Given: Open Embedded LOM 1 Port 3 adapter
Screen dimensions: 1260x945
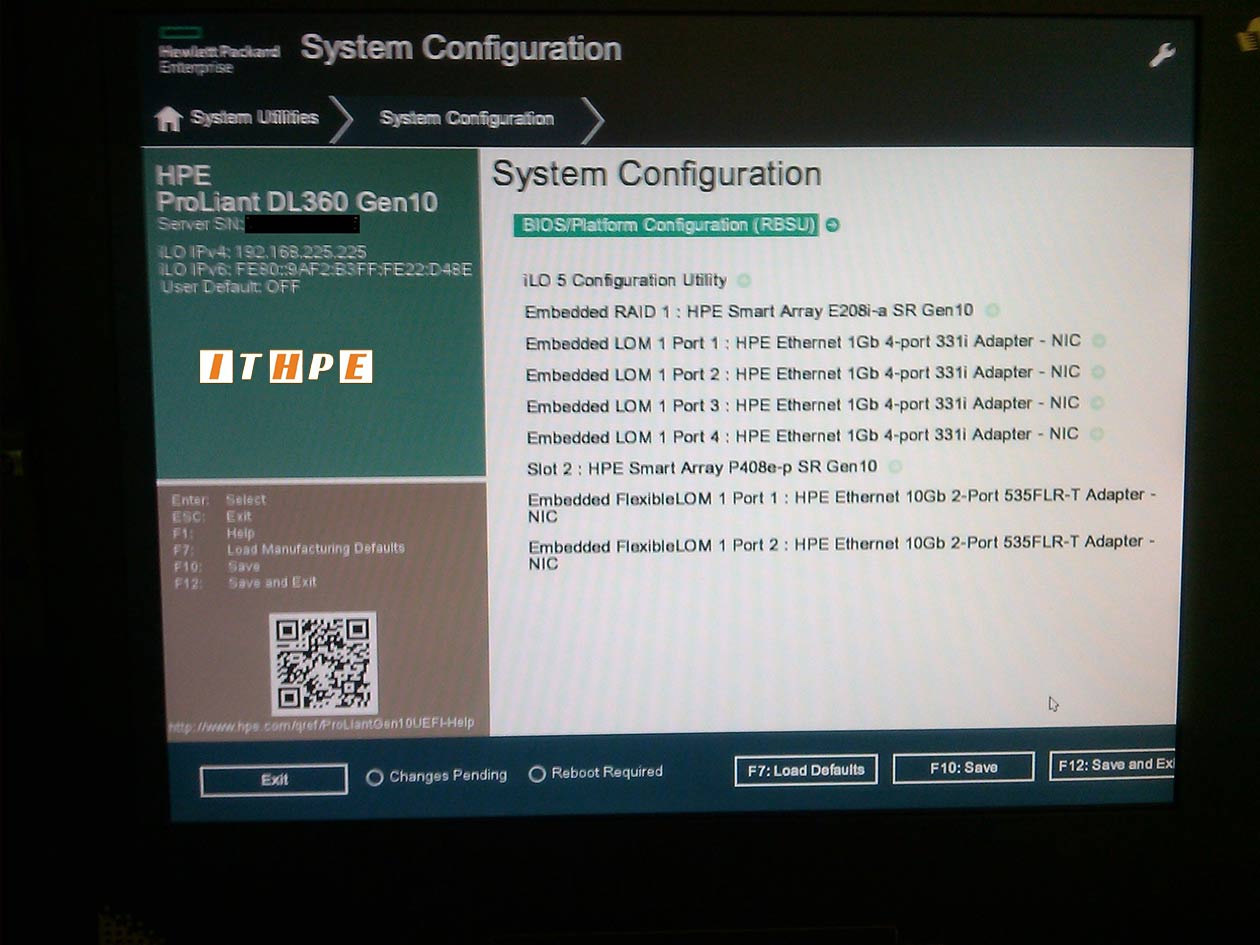Looking at the screenshot, I should tap(803, 405).
